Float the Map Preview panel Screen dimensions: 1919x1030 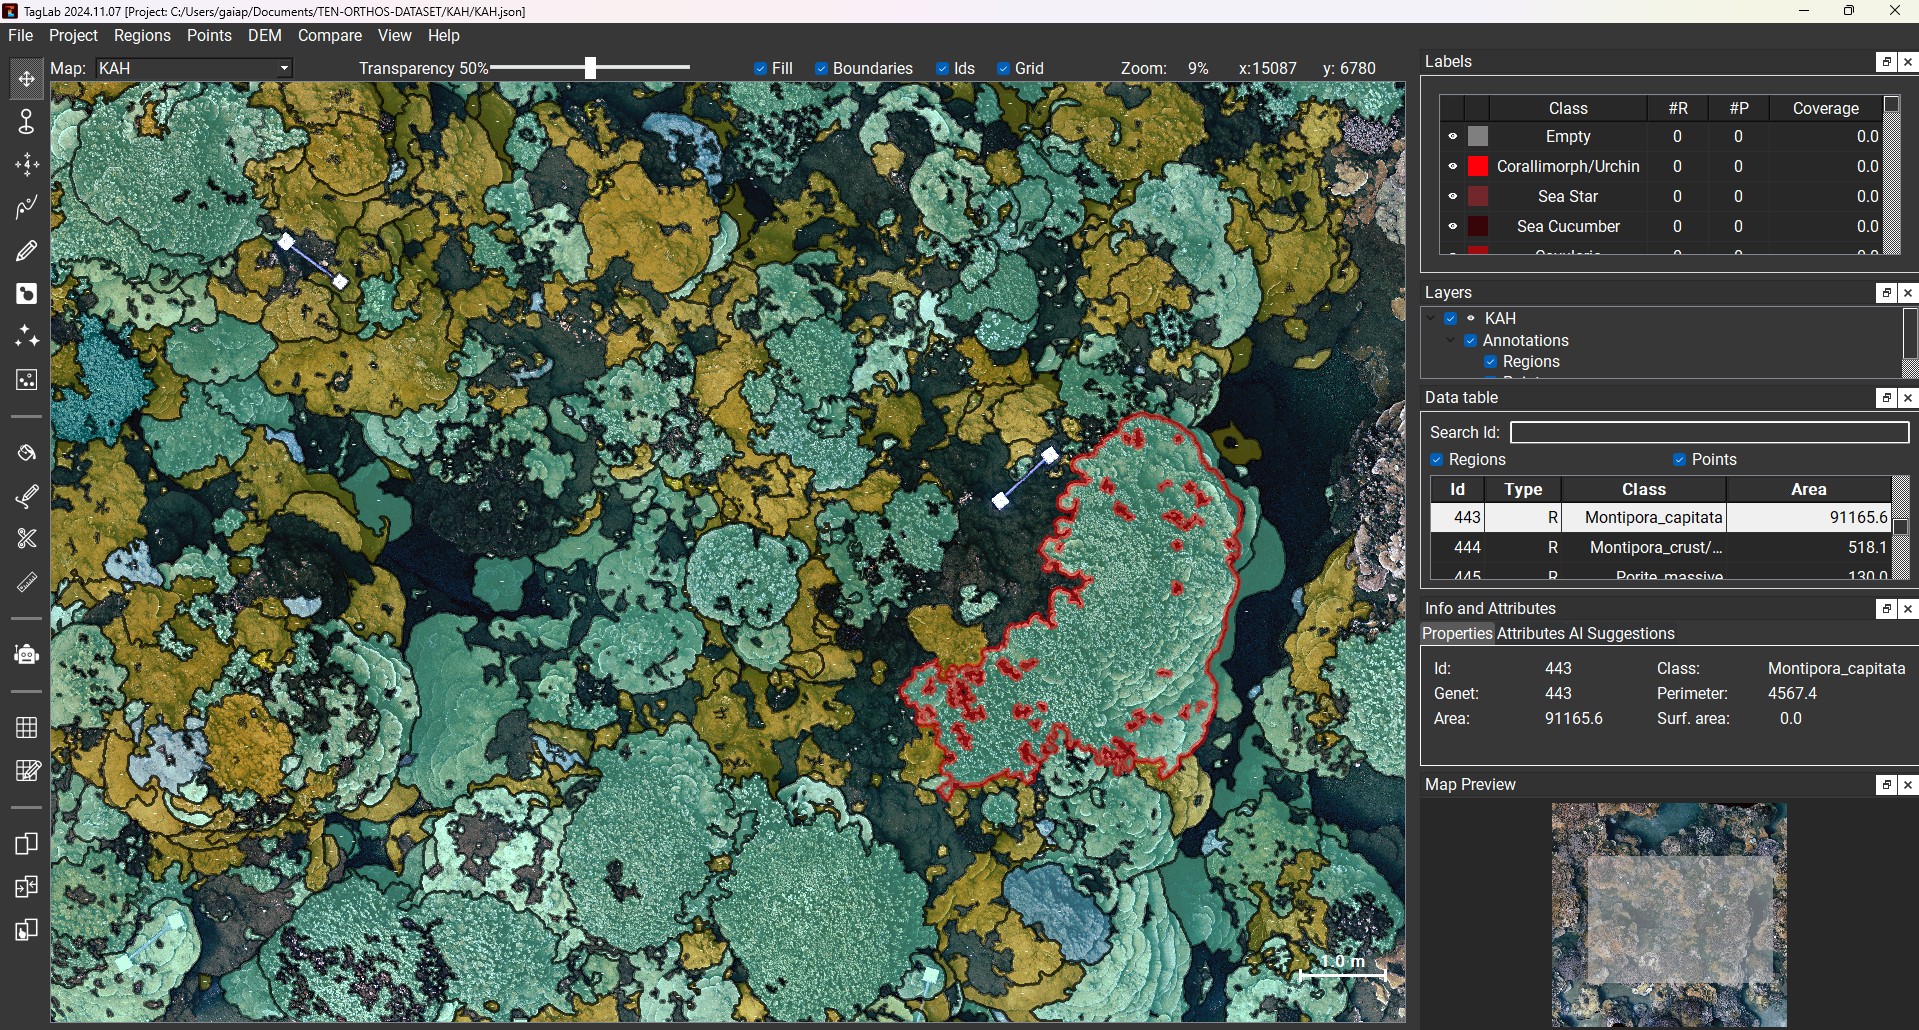click(x=1886, y=785)
